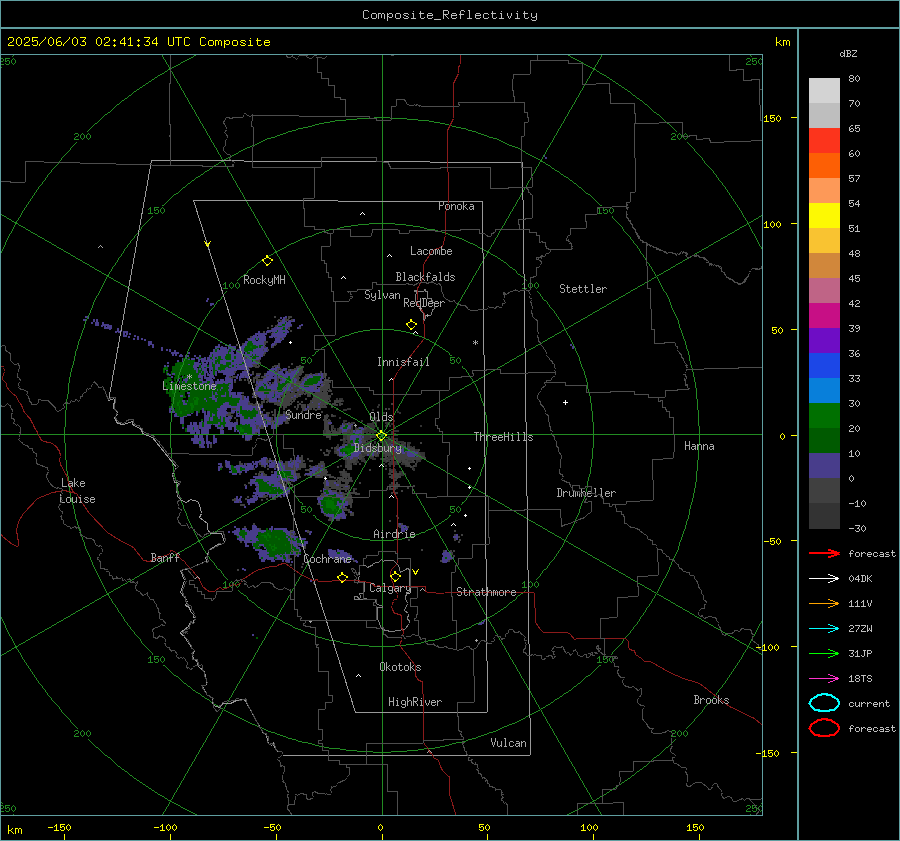Viewport: 900px width, 841px height.
Task: Click the RedDeer city label
Action: 424,303
